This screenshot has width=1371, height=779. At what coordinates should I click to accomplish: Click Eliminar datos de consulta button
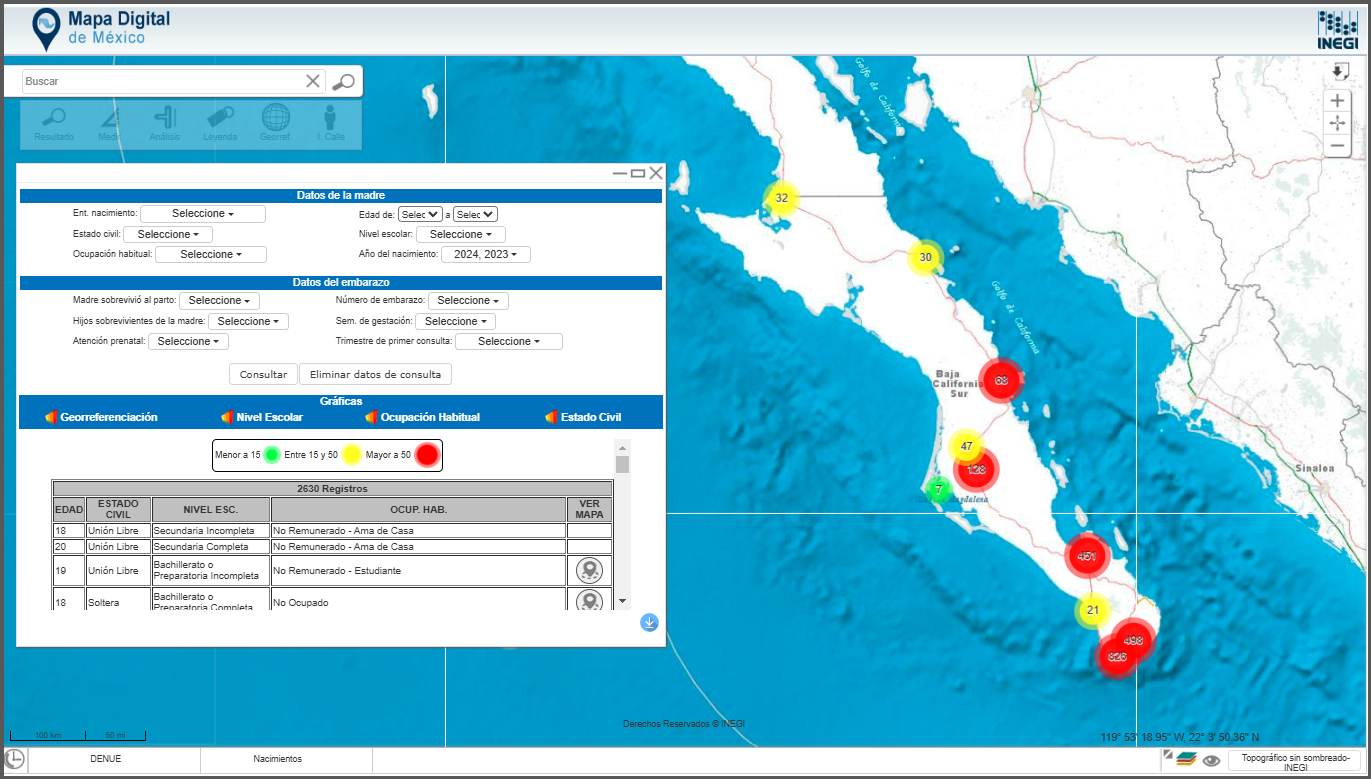click(375, 374)
